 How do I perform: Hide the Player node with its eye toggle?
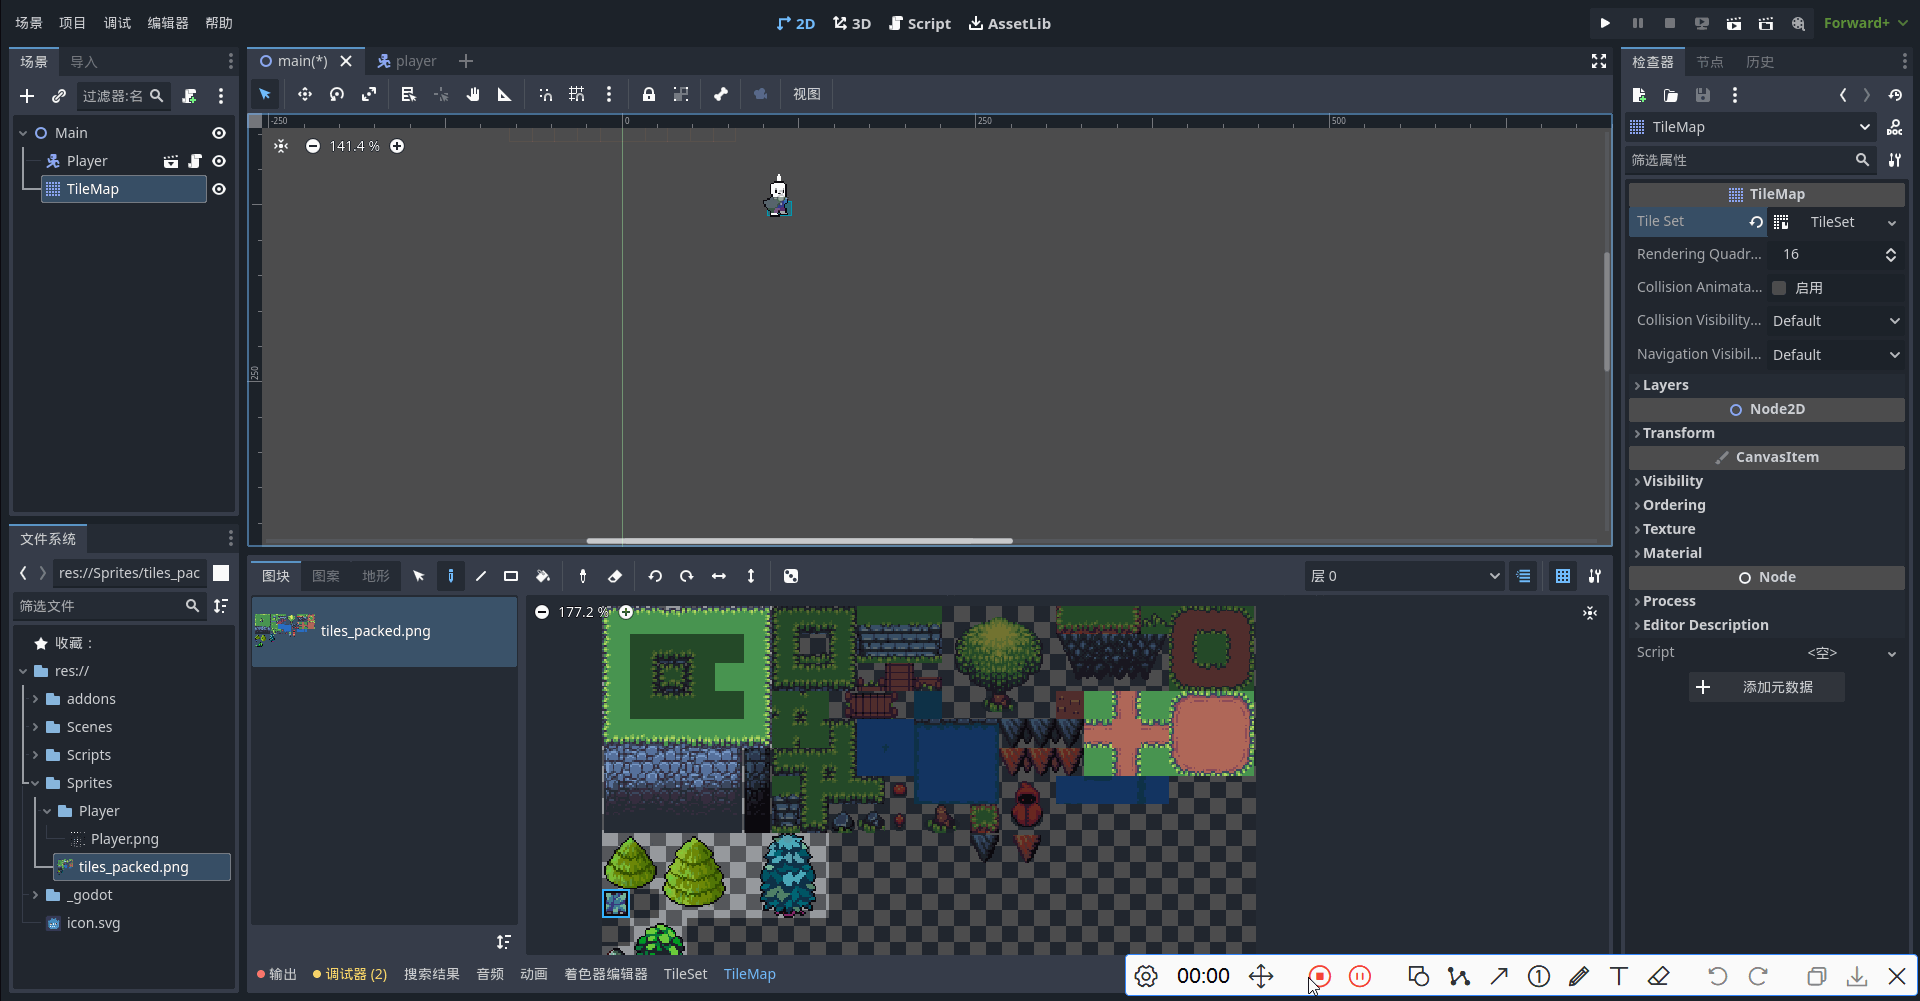[219, 161]
